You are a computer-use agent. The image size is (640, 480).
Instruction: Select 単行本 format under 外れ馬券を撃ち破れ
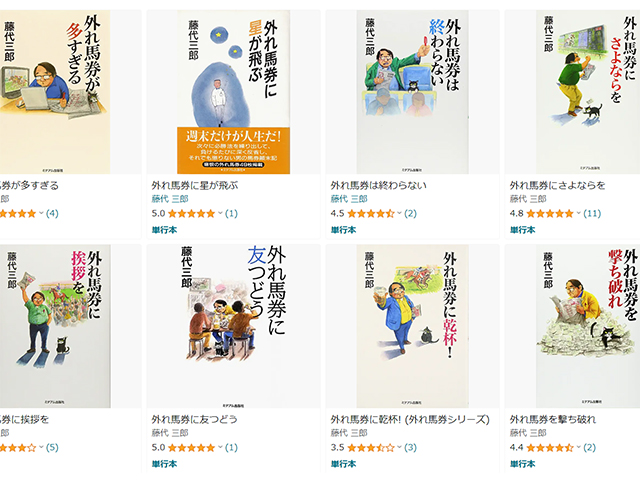coord(522,464)
